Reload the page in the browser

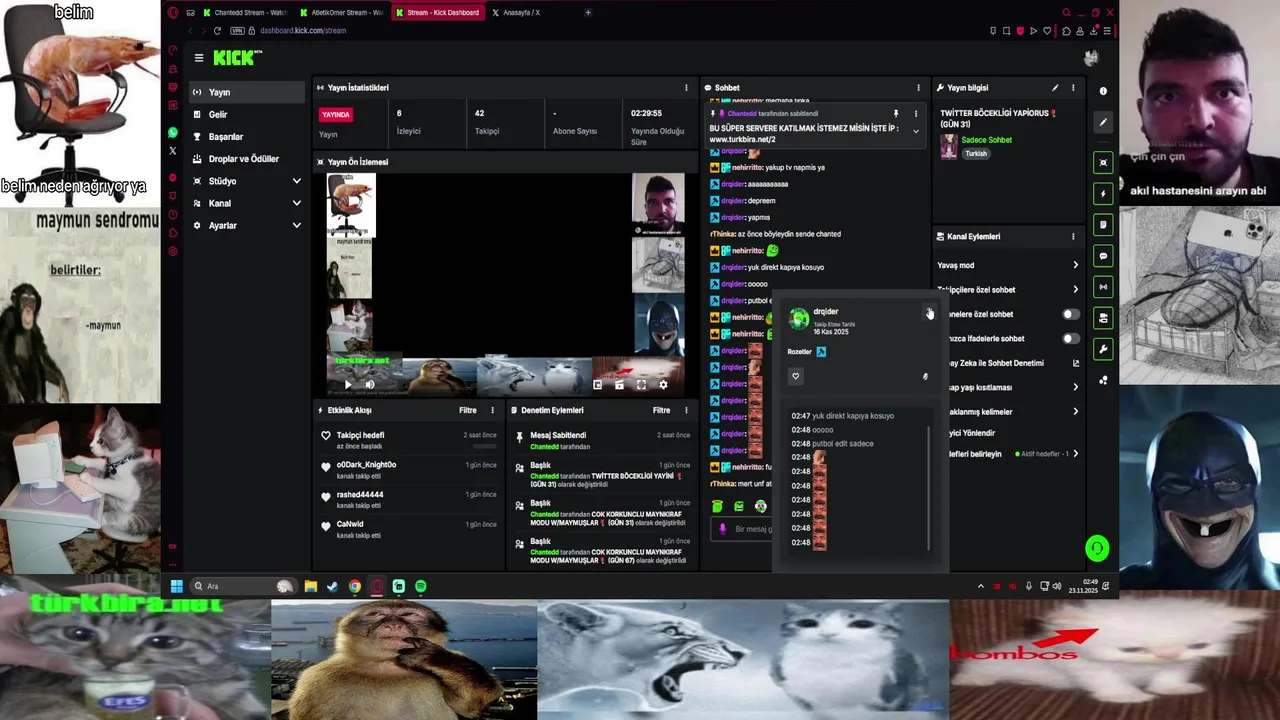tap(217, 31)
